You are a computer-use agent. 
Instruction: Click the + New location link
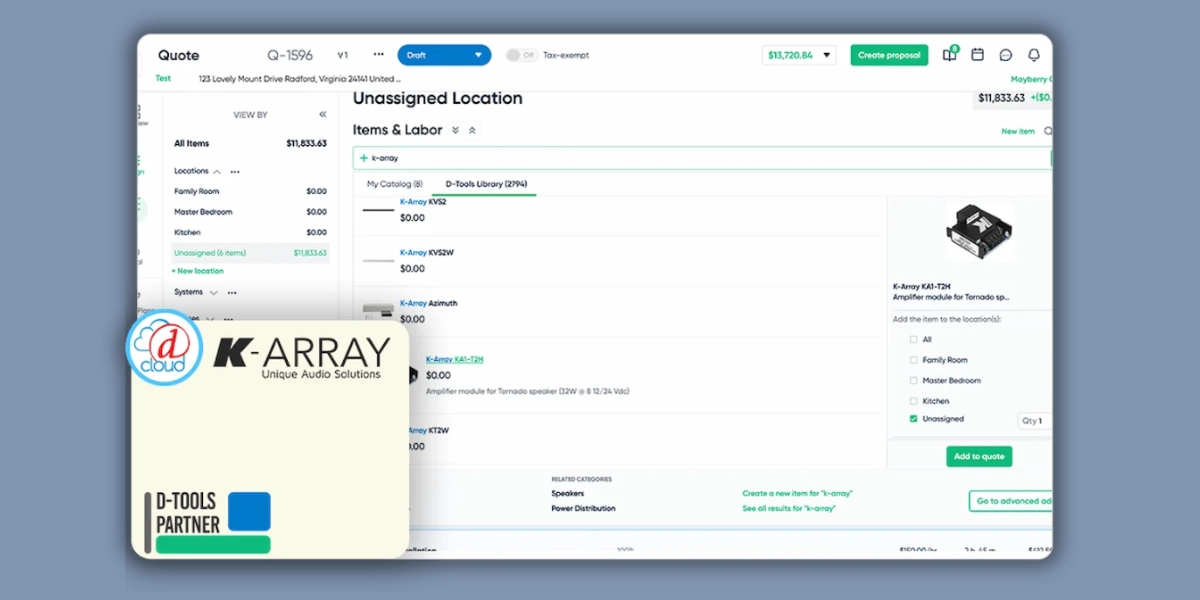pyautogui.click(x=198, y=271)
